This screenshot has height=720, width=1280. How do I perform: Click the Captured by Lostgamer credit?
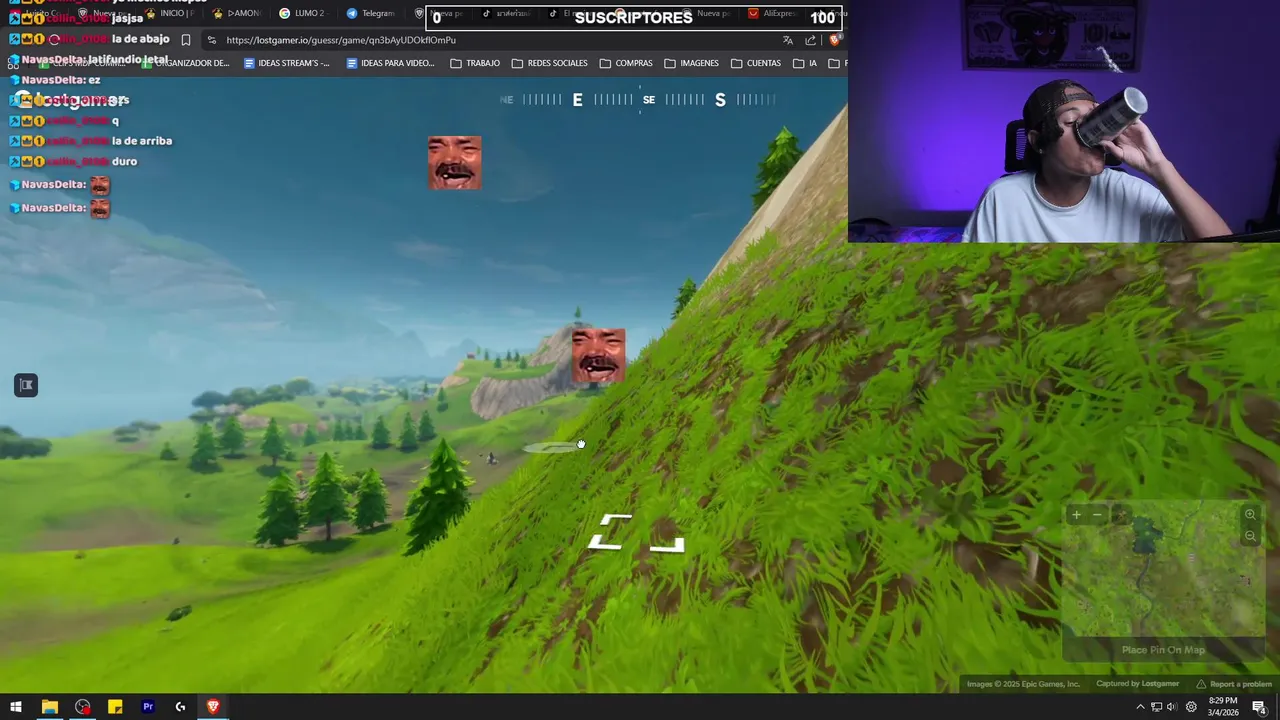[1137, 684]
